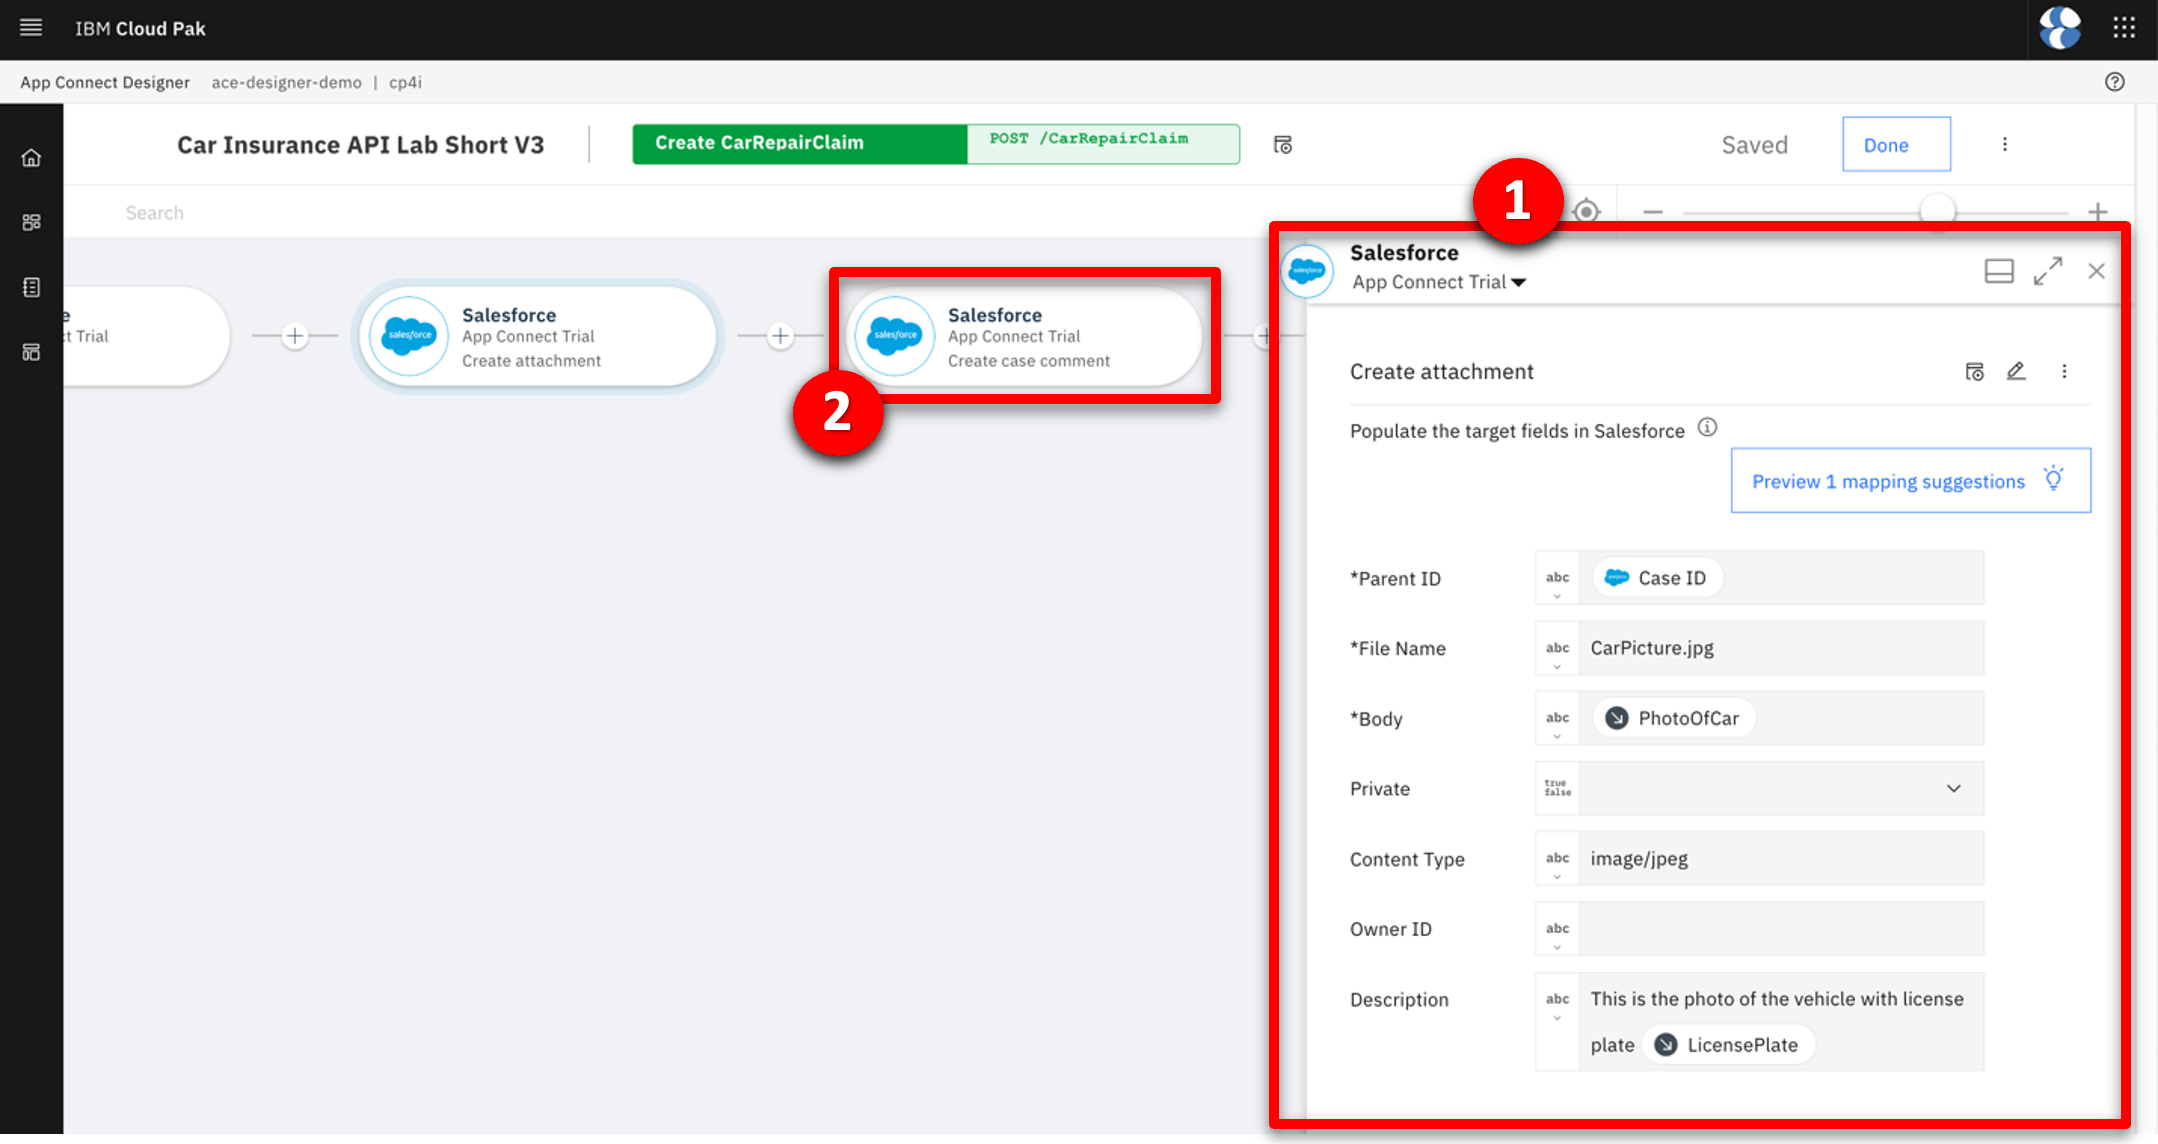The image size is (2158, 1144).
Task: Open the abc type selector for Parent ID
Action: pyautogui.click(x=1556, y=578)
